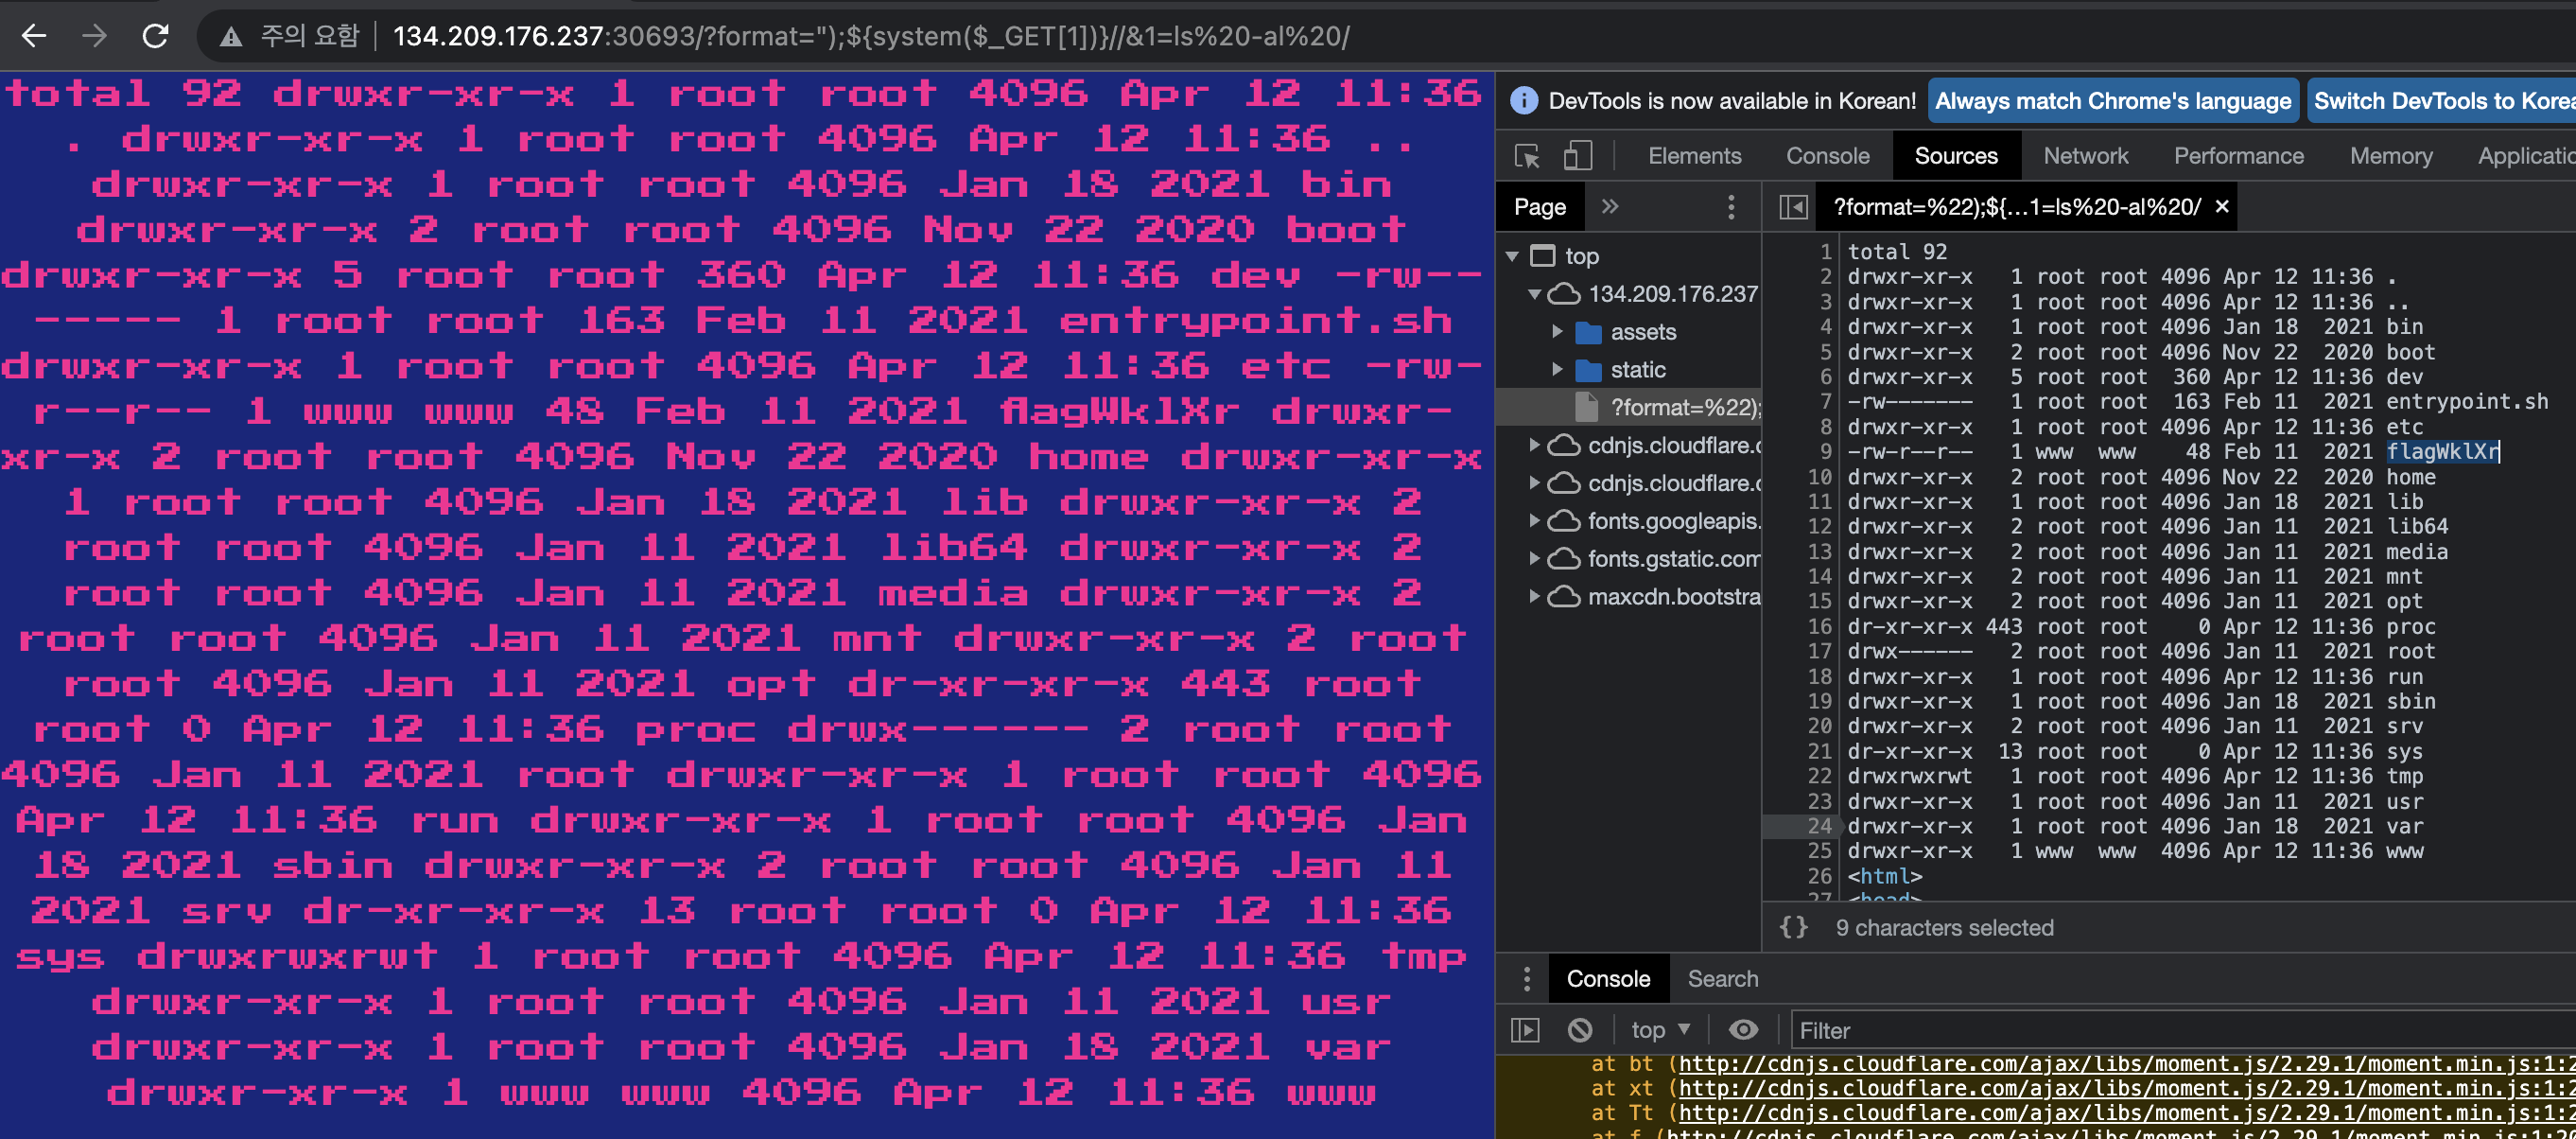Switch to the Sources tab

pos(1955,156)
